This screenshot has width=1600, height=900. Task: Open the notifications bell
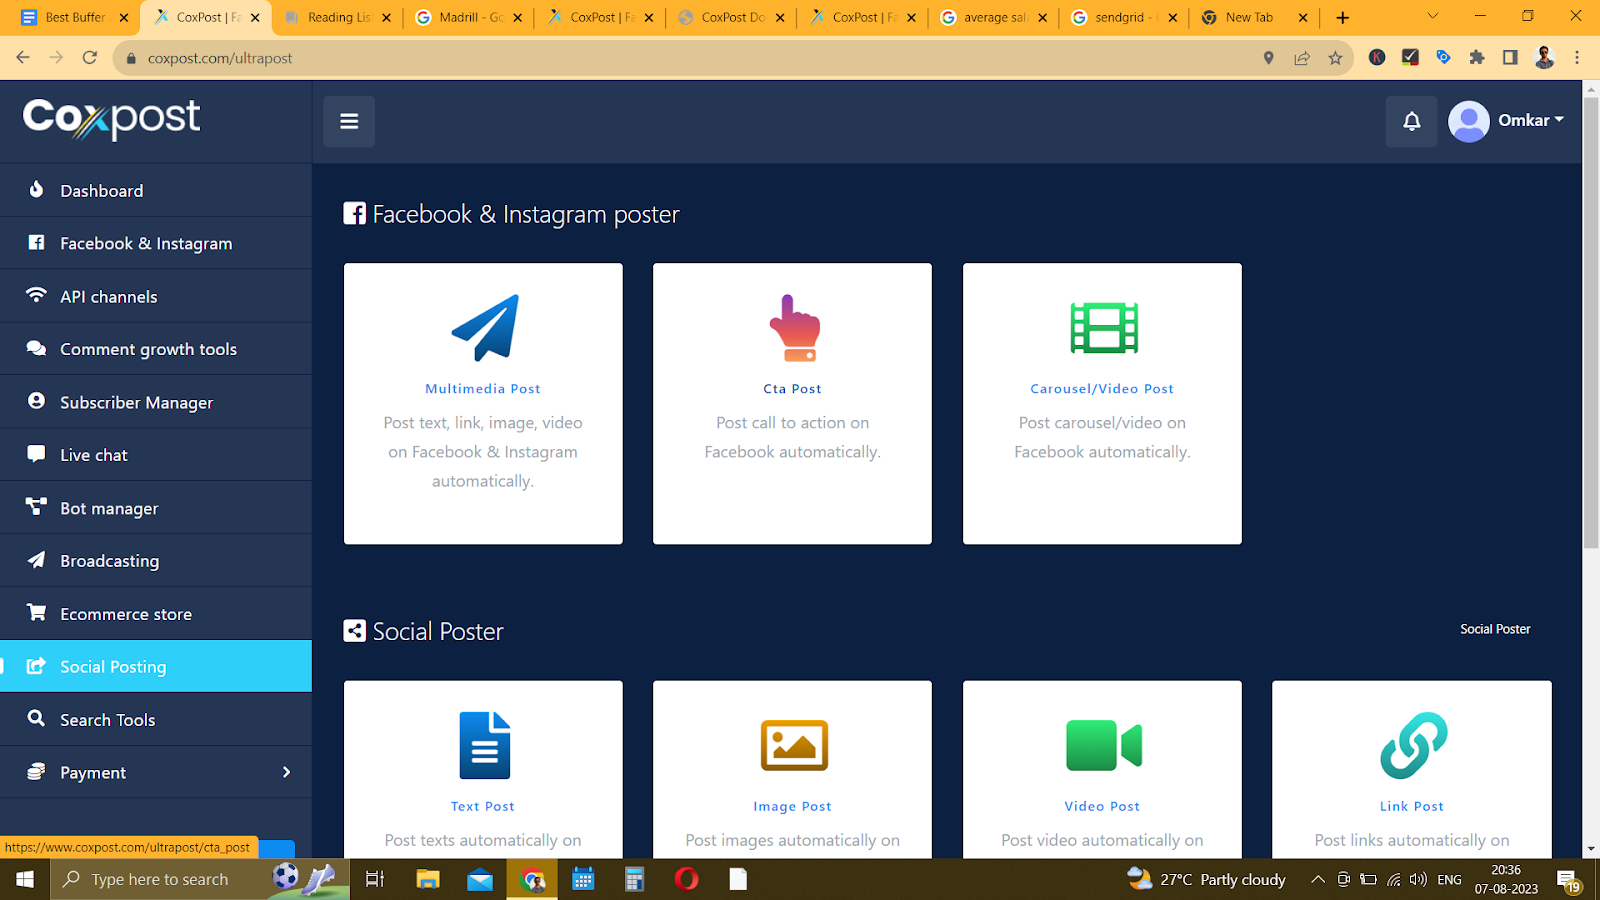pos(1411,121)
